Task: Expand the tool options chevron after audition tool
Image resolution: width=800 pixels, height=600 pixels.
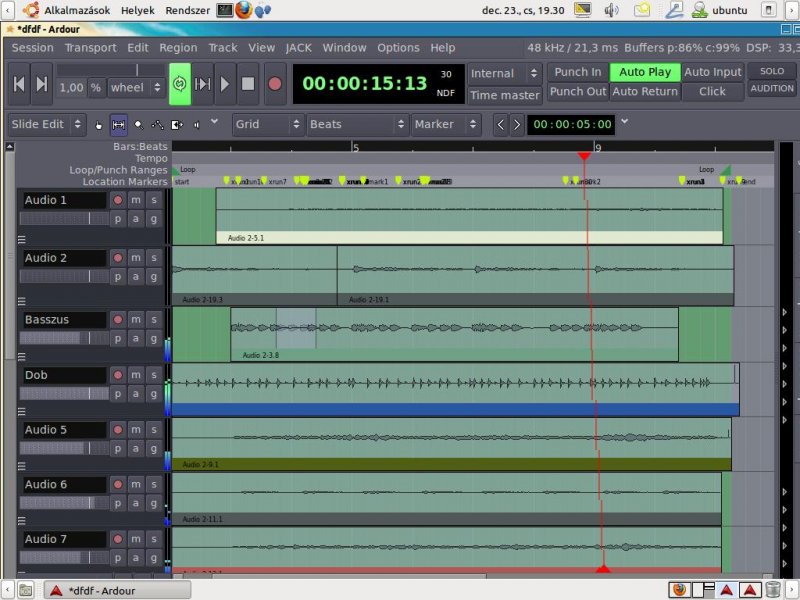Action: pos(214,121)
